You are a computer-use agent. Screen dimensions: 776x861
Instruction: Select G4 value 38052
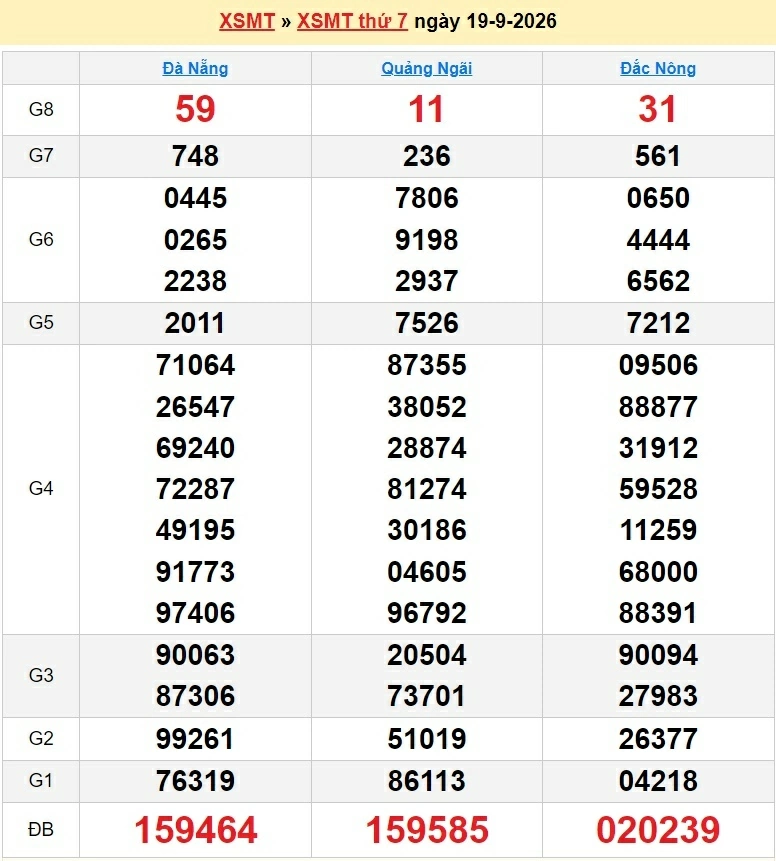[427, 407]
